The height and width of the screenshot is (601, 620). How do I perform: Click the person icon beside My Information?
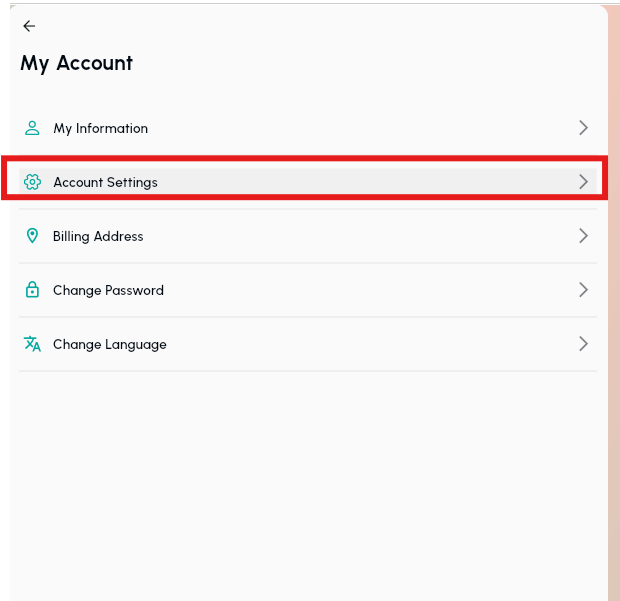pyautogui.click(x=32, y=128)
